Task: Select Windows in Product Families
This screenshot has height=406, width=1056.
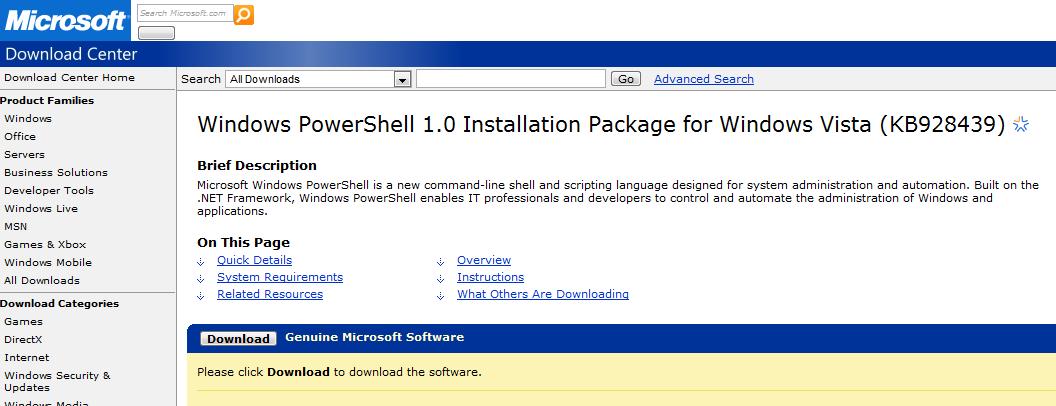Action: pos(28,118)
